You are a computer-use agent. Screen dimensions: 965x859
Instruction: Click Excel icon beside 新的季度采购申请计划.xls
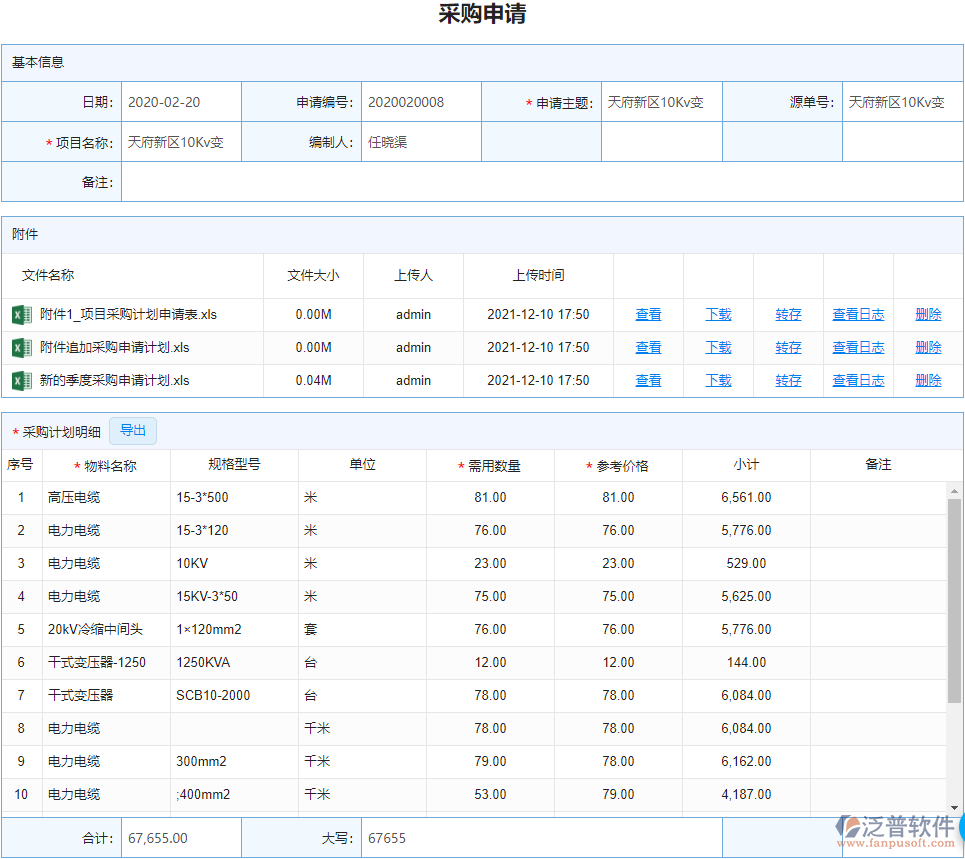click(21, 381)
